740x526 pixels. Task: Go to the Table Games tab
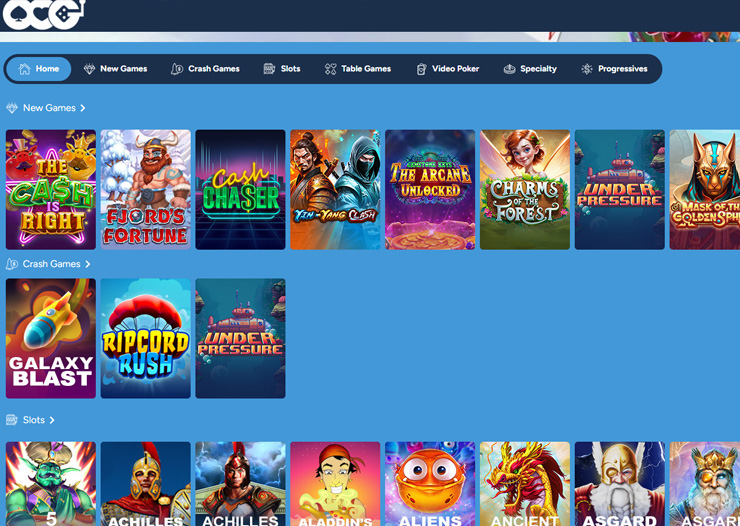(358, 69)
